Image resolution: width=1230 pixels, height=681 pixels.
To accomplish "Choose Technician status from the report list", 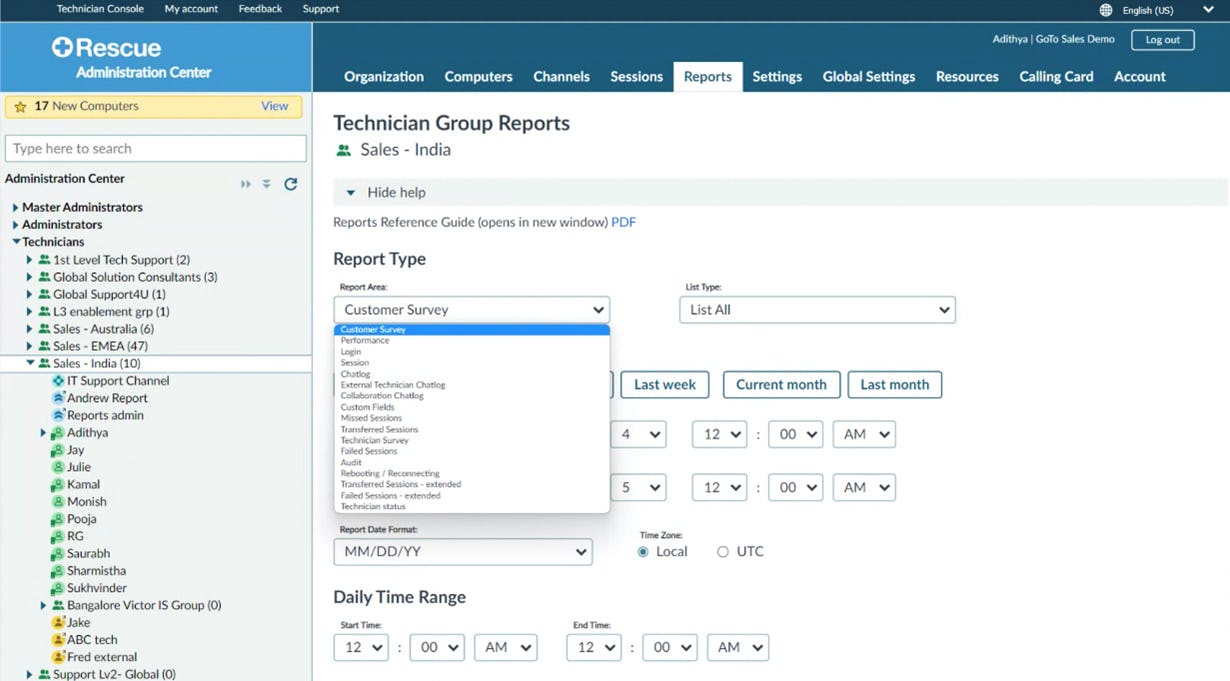I will 373,507.
